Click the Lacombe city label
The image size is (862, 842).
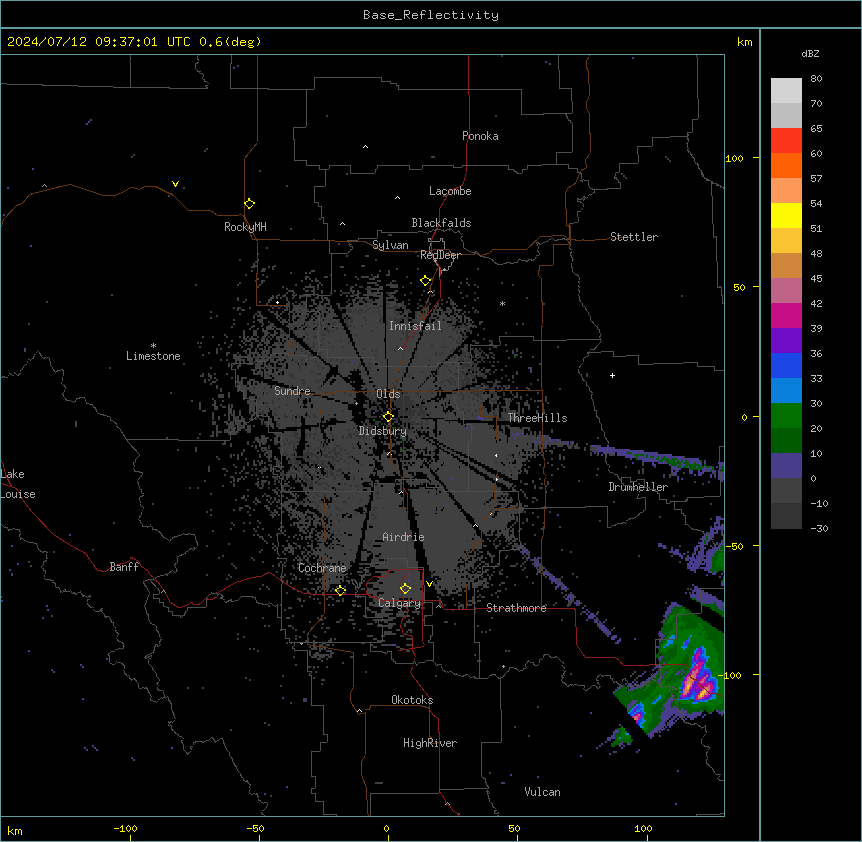pyautogui.click(x=450, y=191)
